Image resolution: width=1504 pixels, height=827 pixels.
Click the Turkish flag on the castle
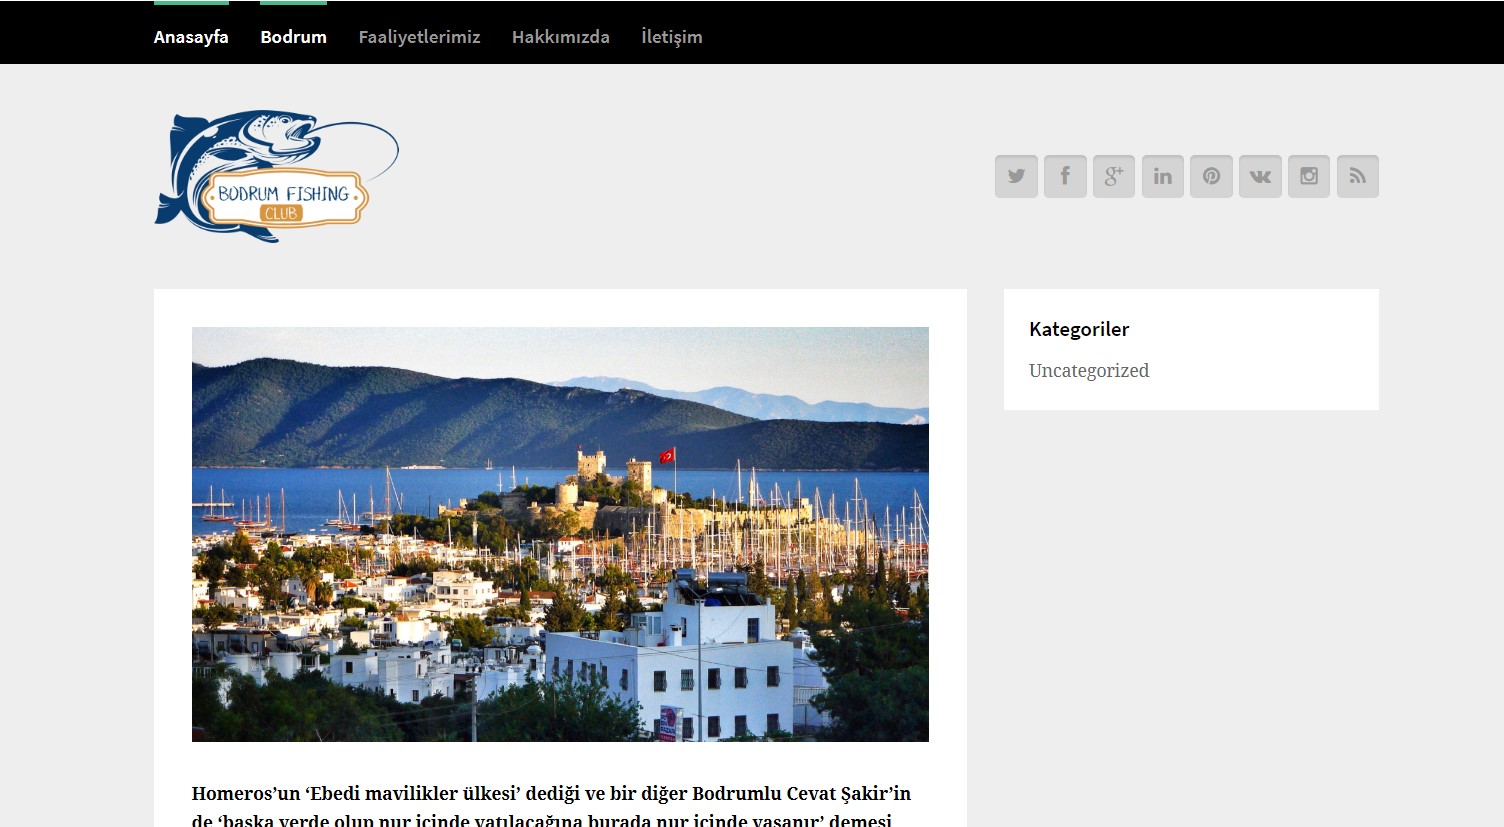[x=666, y=455]
